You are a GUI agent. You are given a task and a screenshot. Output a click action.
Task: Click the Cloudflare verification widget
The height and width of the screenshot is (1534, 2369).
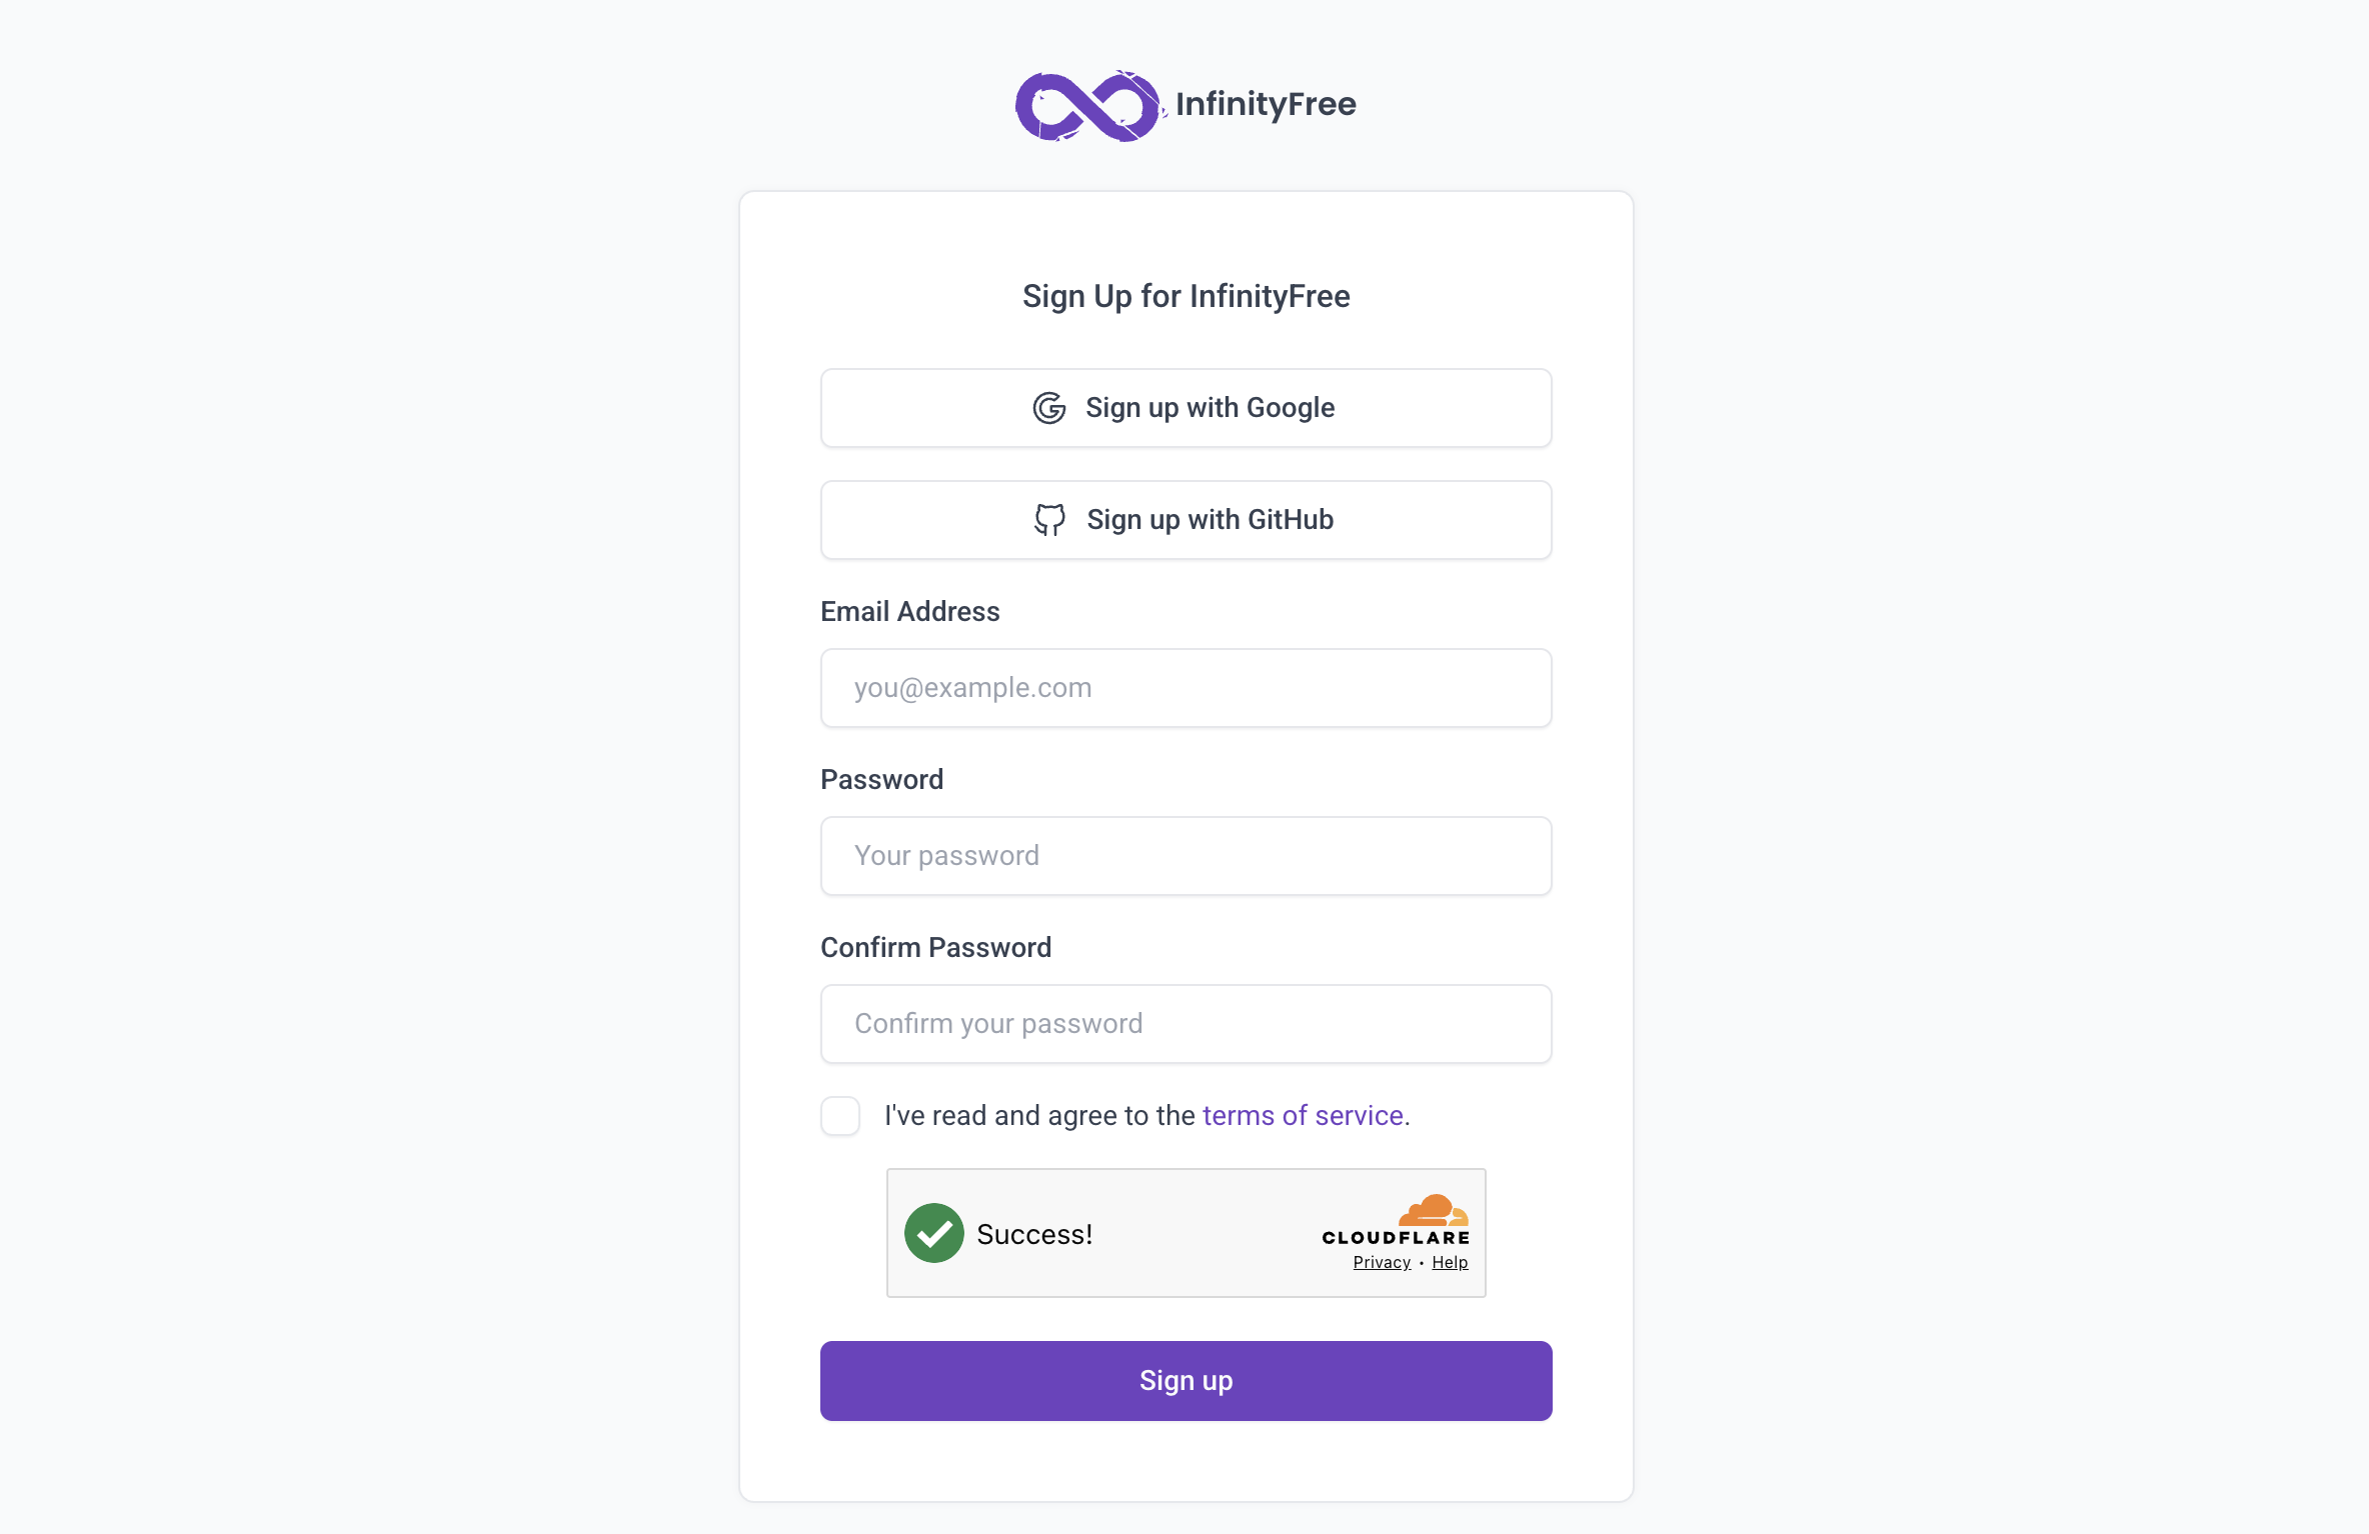1186,1232
